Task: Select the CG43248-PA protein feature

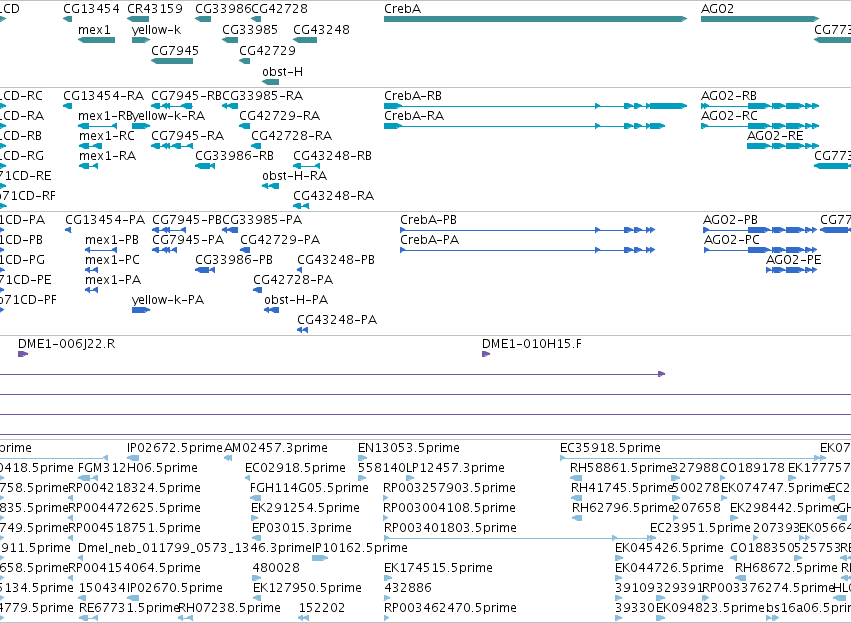Action: click(302, 330)
